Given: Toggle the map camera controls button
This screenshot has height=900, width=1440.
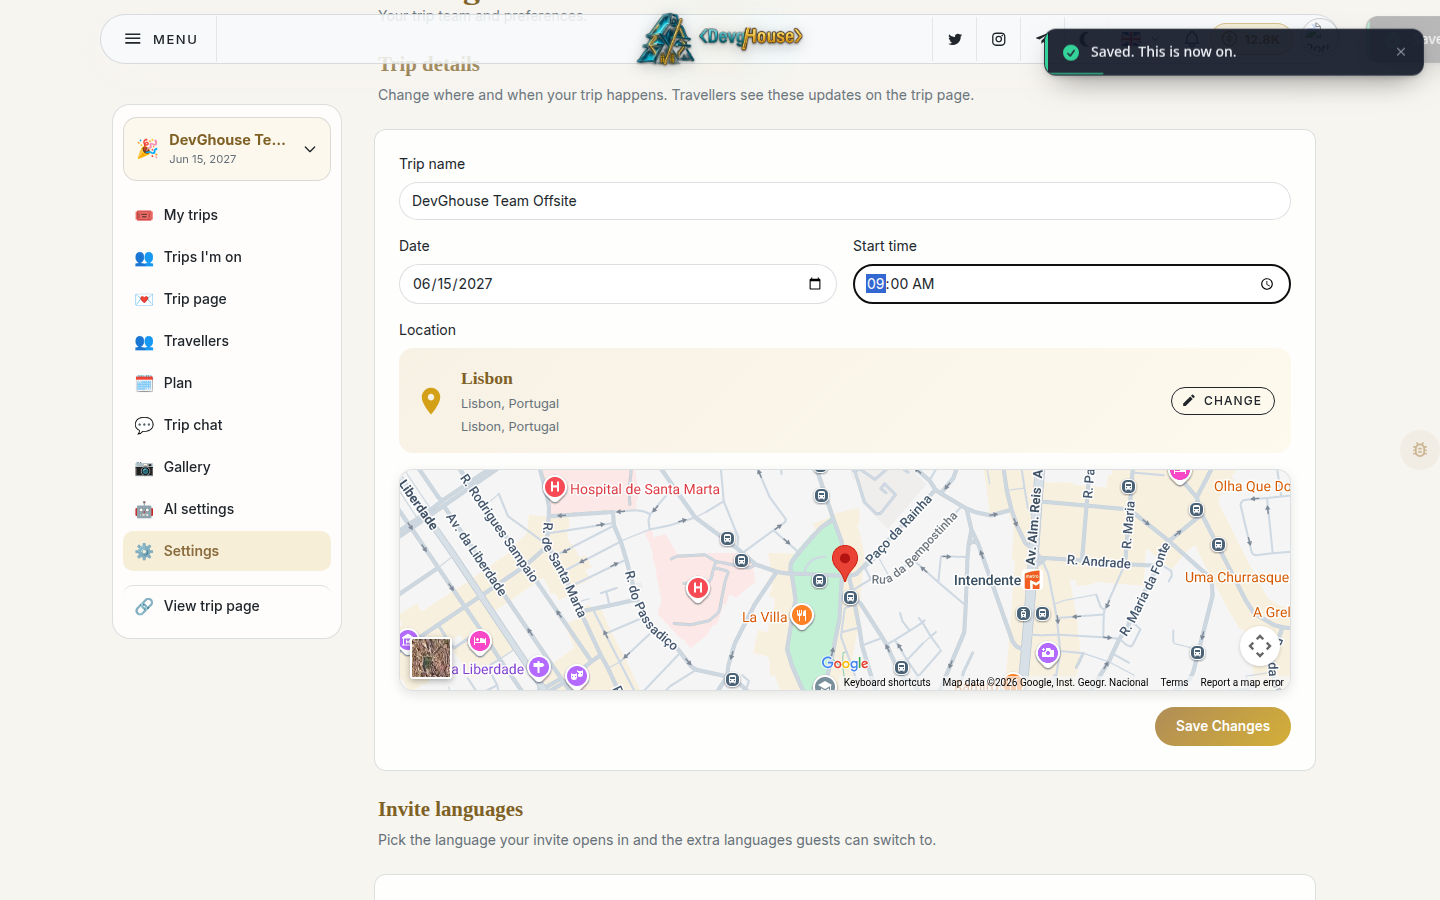Looking at the screenshot, I should coord(1260,646).
